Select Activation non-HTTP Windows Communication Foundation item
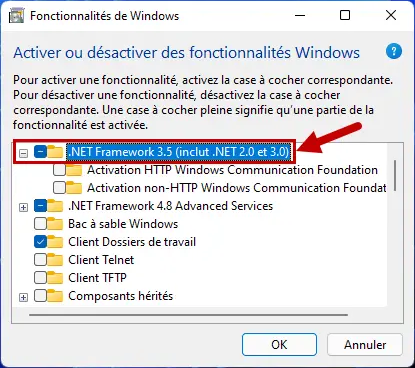This screenshot has width=415, height=368. click(x=236, y=188)
